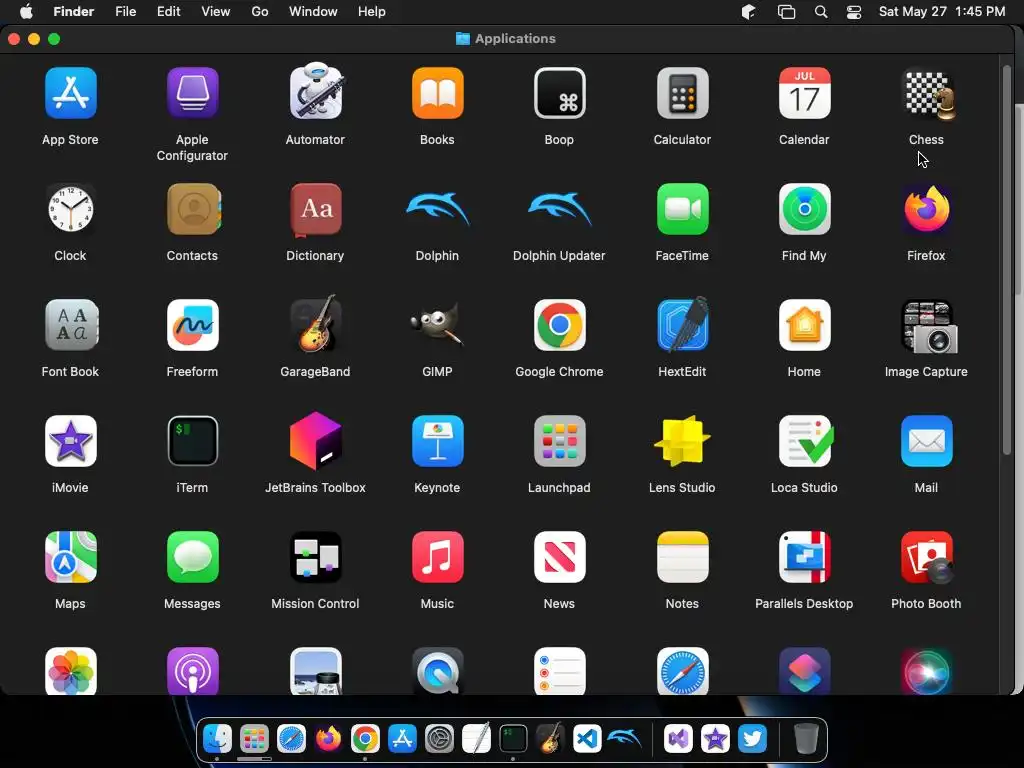Select the iMovie app in grid
Viewport: 1024px width, 768px height.
click(71, 441)
